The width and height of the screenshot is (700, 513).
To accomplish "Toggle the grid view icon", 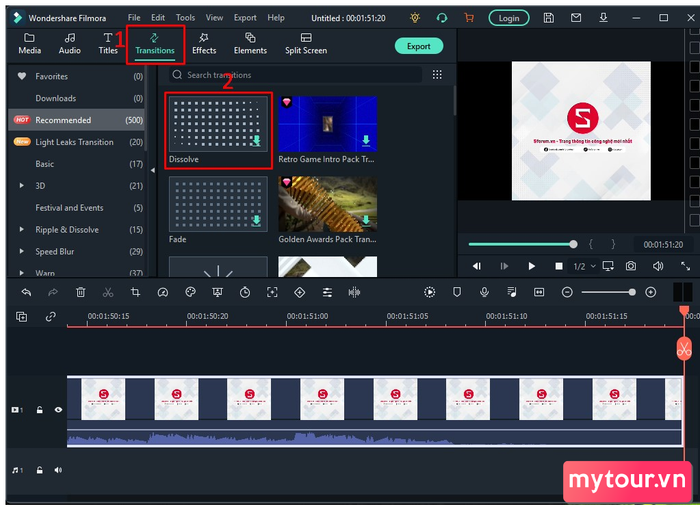I will tap(437, 75).
